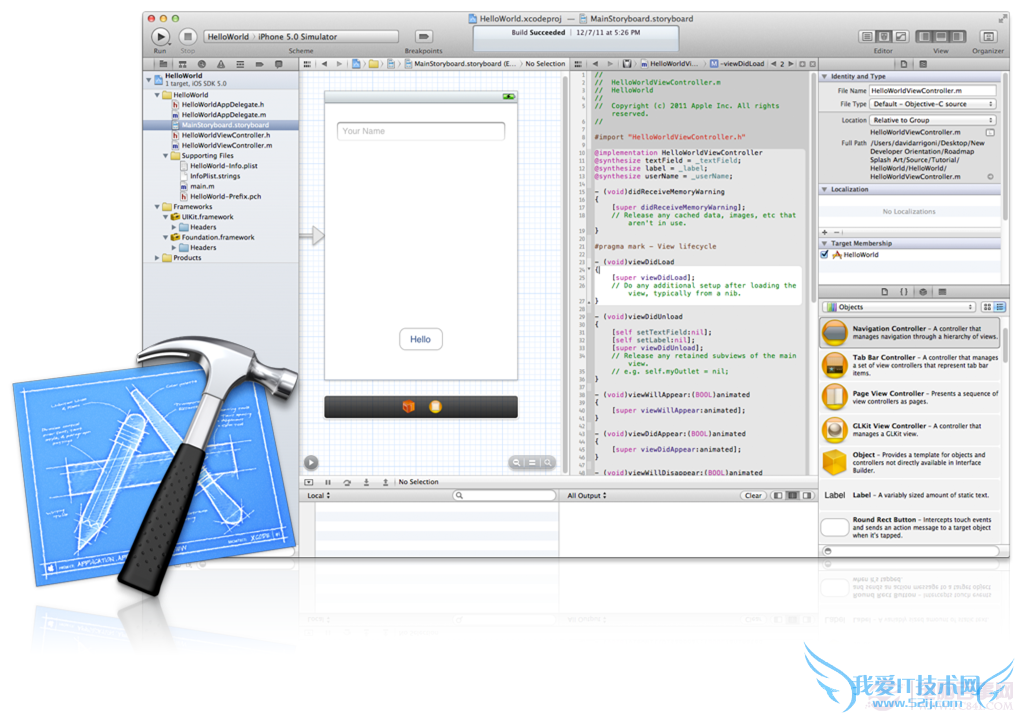Open related items menu in storyboard jump bar
1020x718 pixels.
307,64
